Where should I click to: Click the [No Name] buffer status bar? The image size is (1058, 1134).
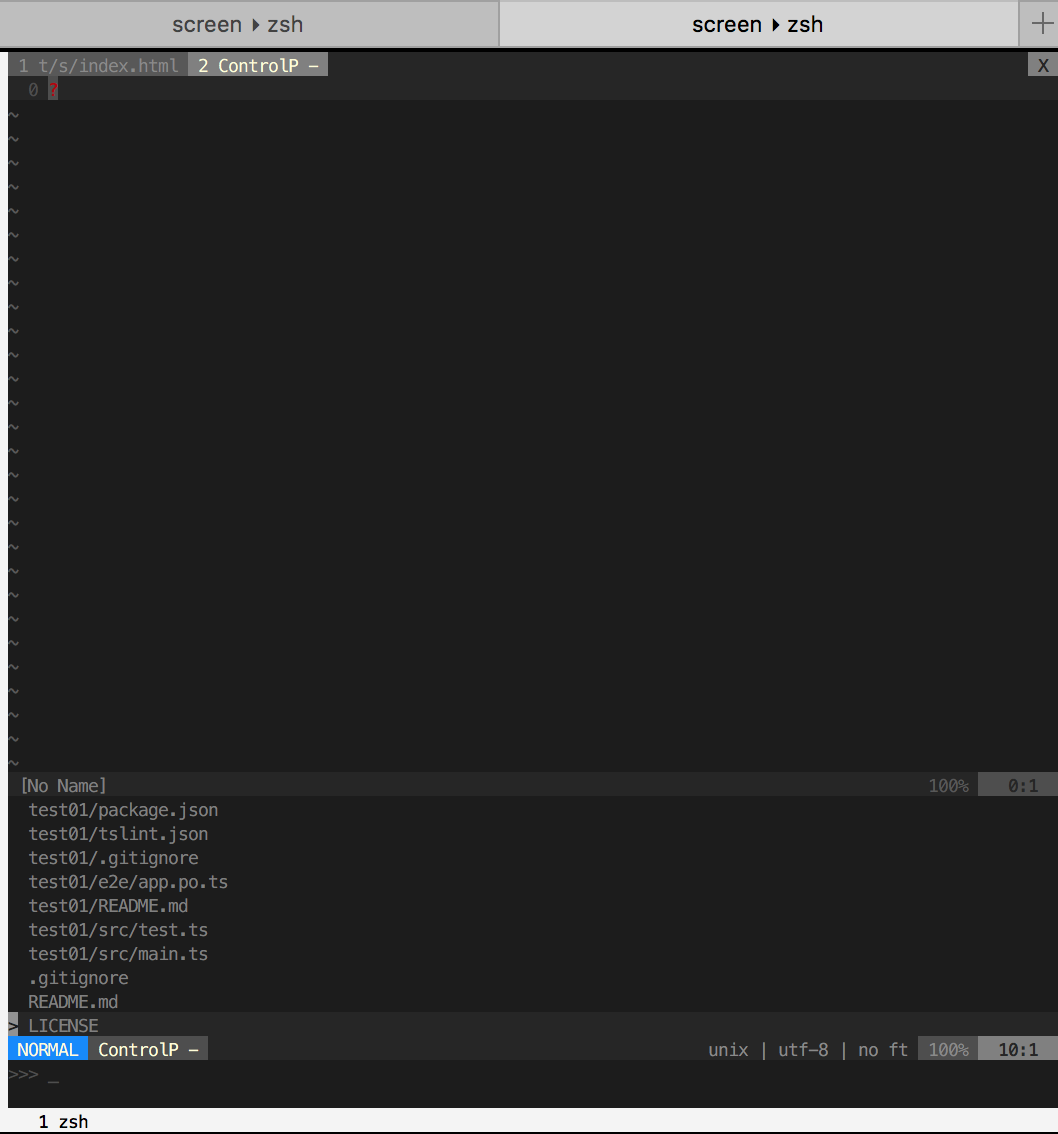[533, 785]
